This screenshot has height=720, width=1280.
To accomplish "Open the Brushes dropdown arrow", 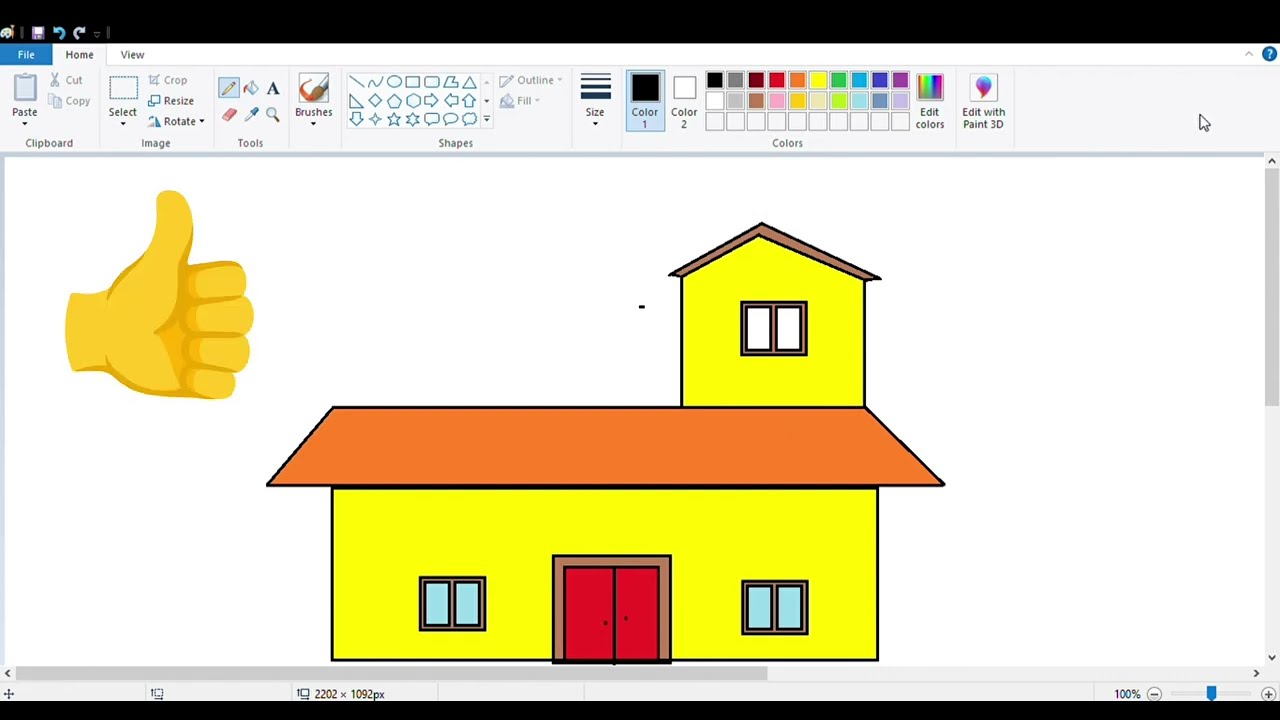I will [313, 123].
